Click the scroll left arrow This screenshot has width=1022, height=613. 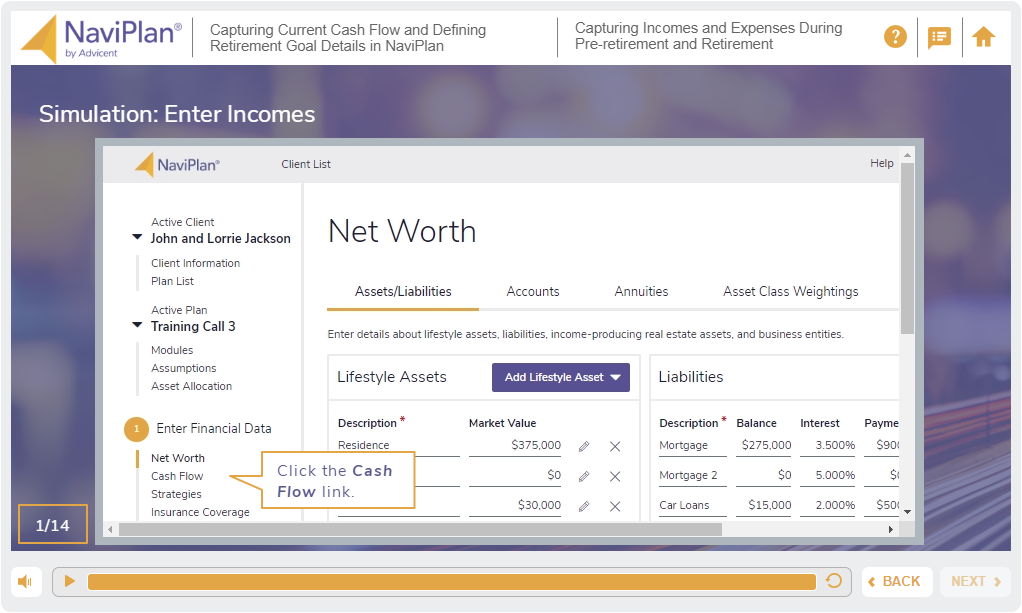(x=111, y=530)
